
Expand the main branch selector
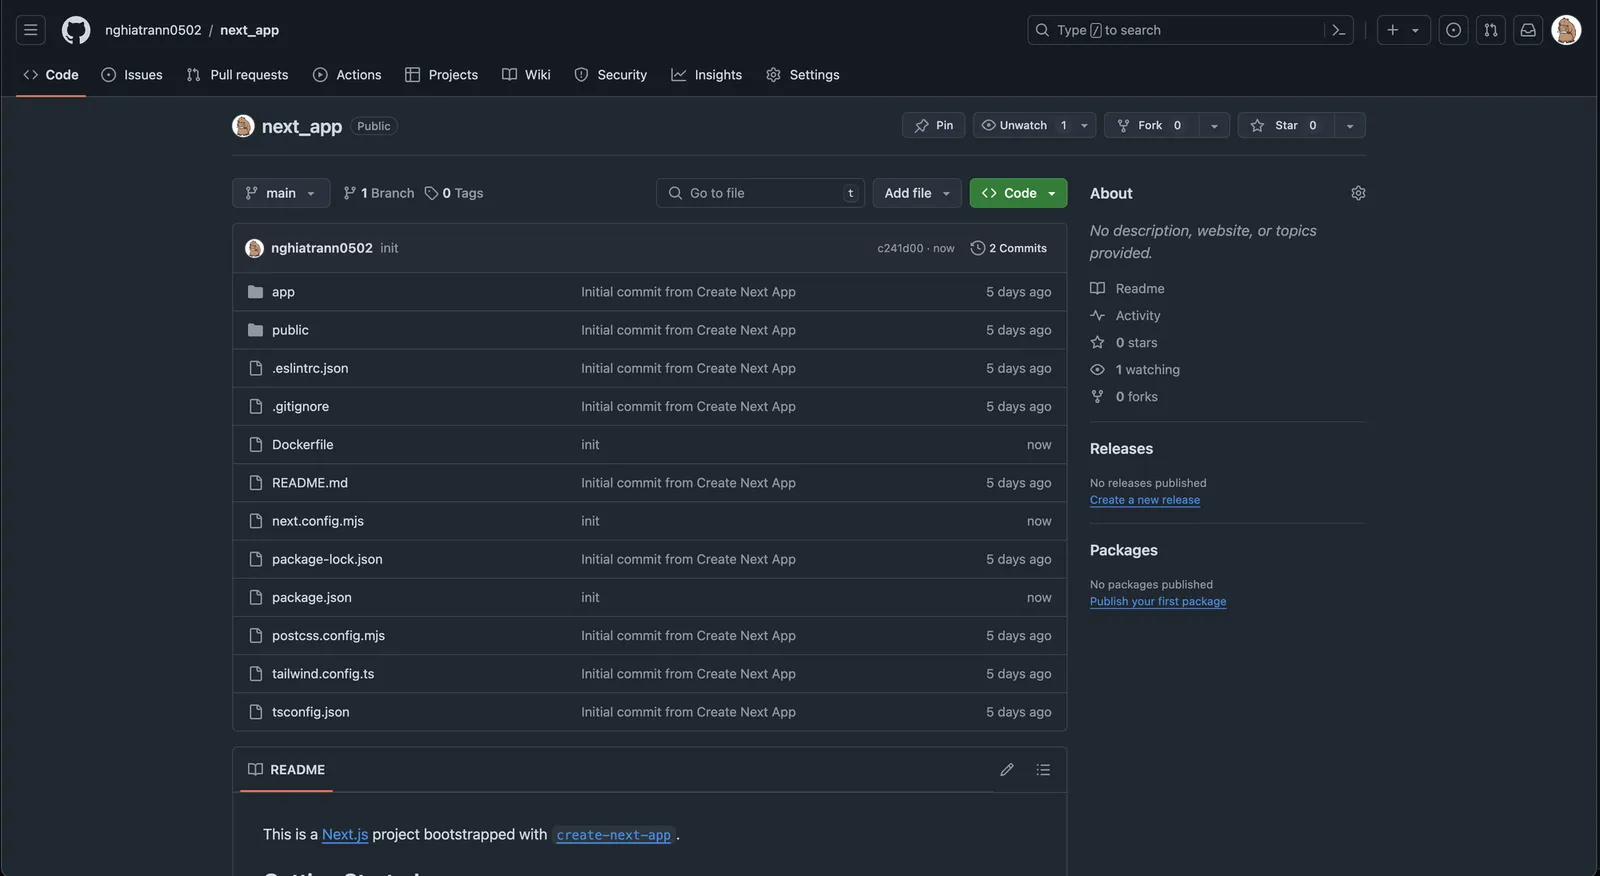[281, 193]
